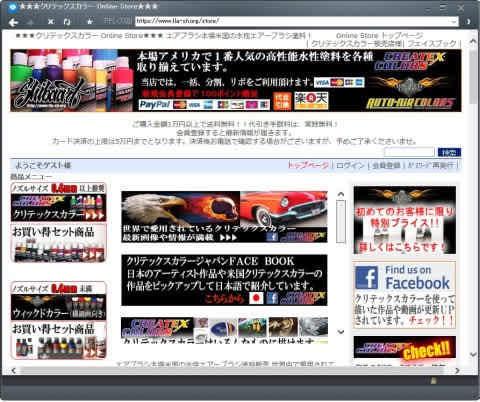Open the upper お買い得セット商品 banner
This screenshot has width=480, height=402.
click(59, 243)
